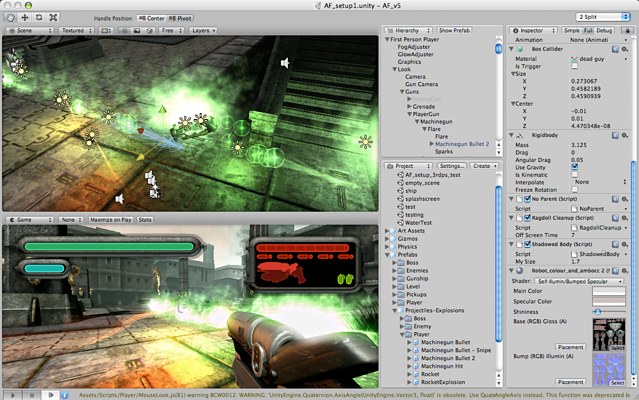
Task: Open Rigidbody help book icon
Action: tap(615, 135)
